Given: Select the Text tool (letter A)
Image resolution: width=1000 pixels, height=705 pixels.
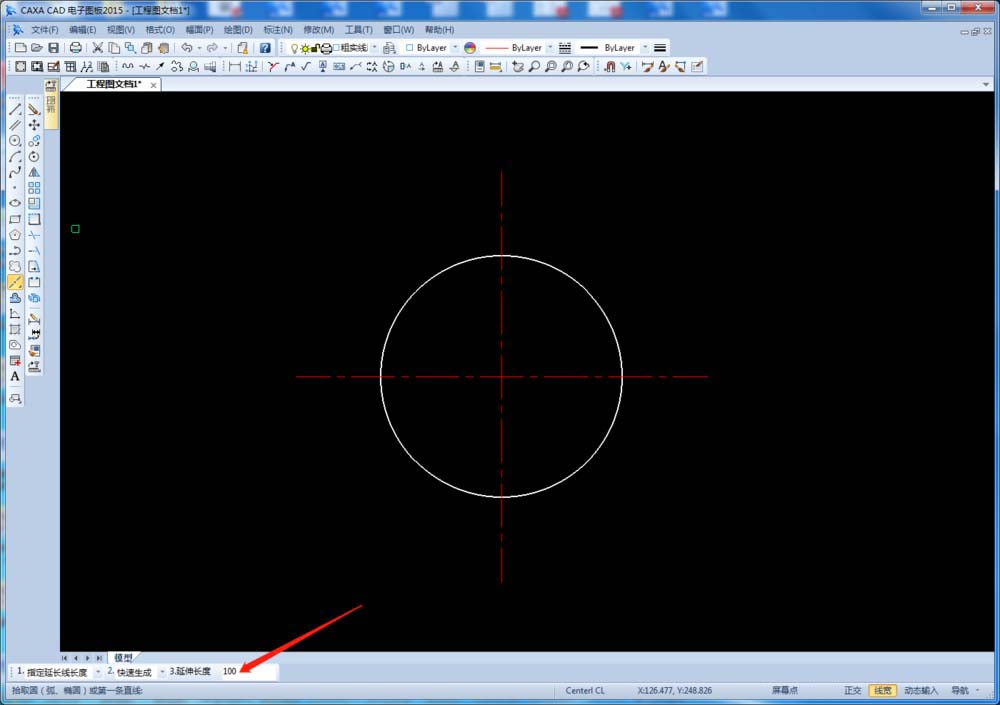Looking at the screenshot, I should (15, 376).
